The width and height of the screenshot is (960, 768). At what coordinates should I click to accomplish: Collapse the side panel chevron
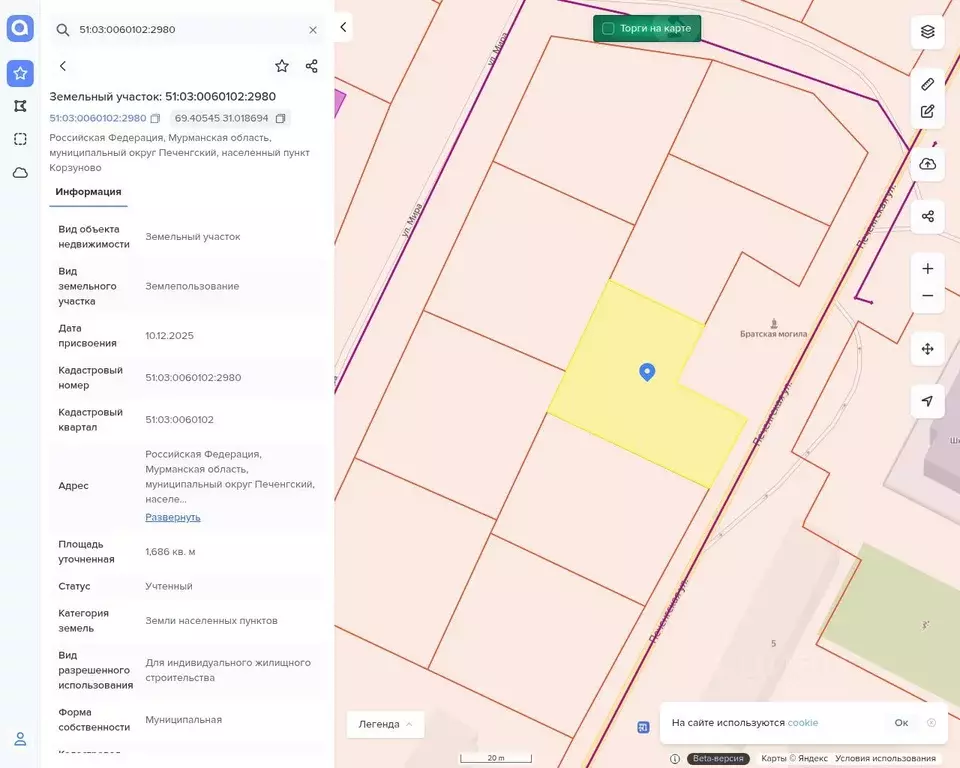(x=343, y=27)
